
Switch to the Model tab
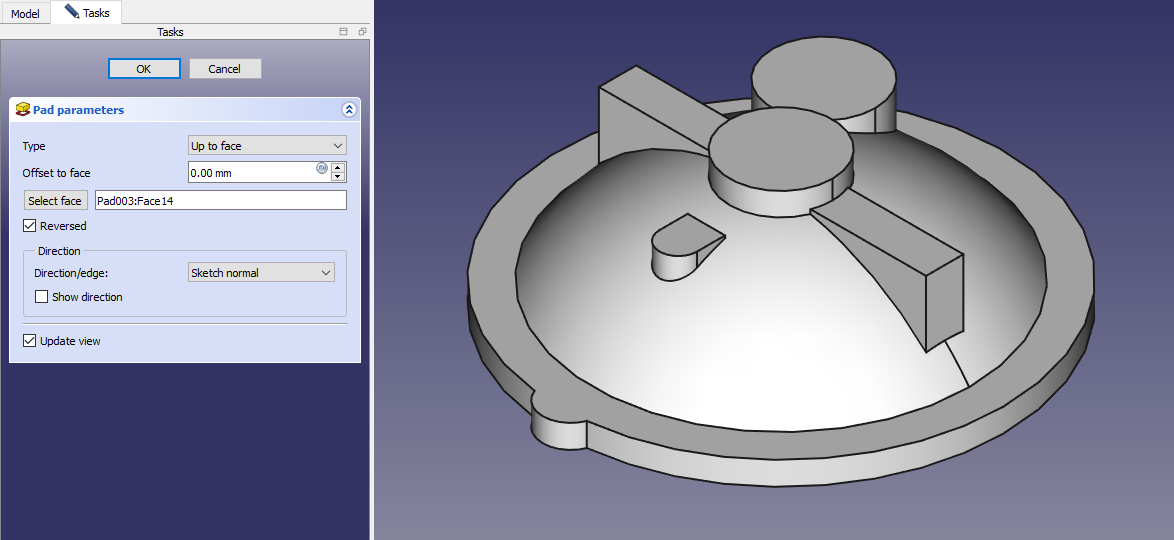(25, 14)
